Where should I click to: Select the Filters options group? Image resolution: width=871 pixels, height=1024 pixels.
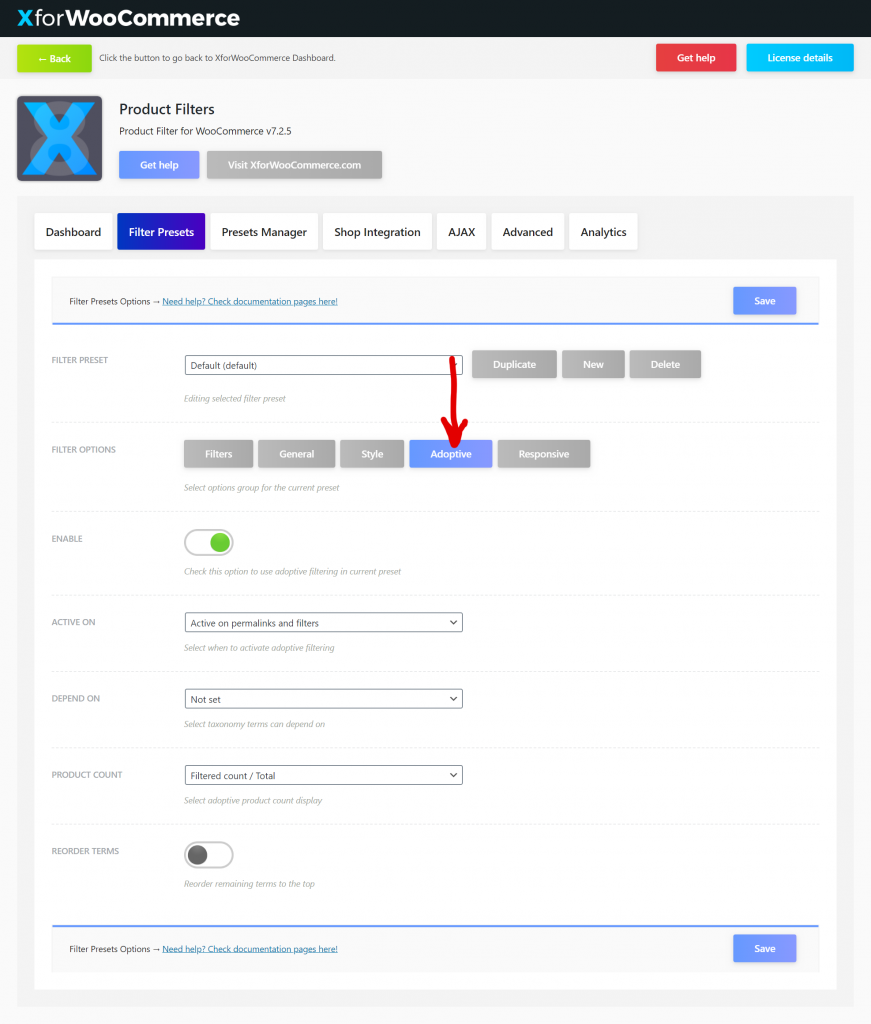pyautogui.click(x=219, y=454)
